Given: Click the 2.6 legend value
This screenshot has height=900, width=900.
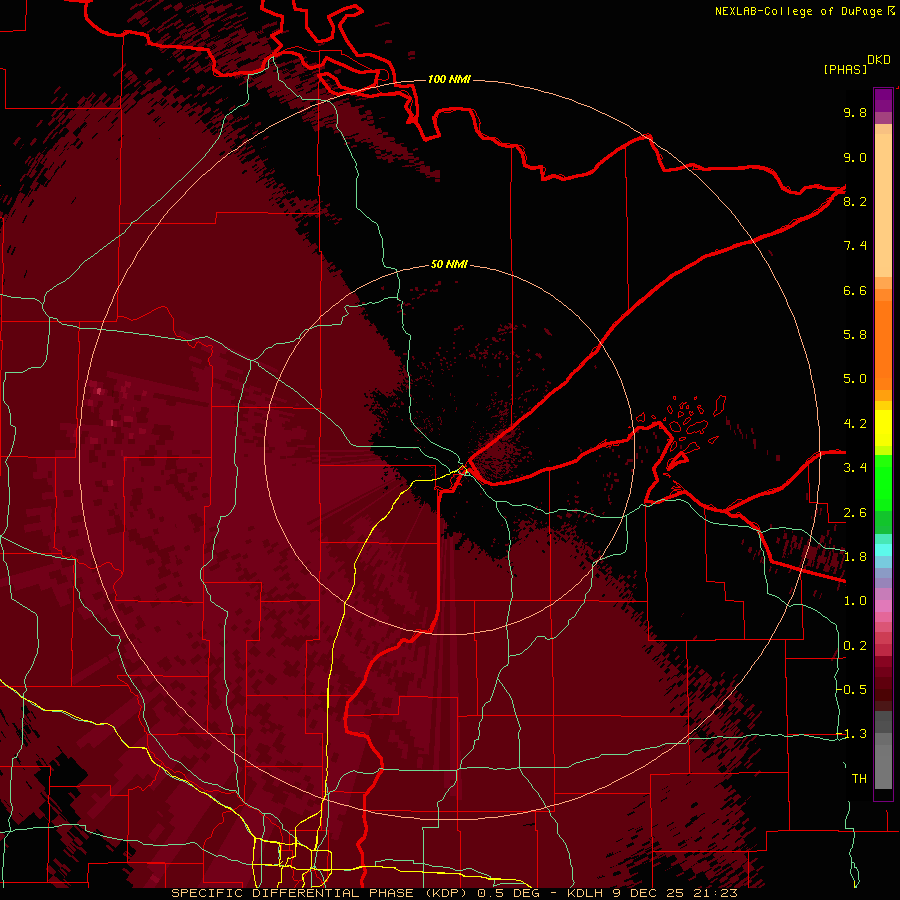Looking at the screenshot, I should (855, 513).
